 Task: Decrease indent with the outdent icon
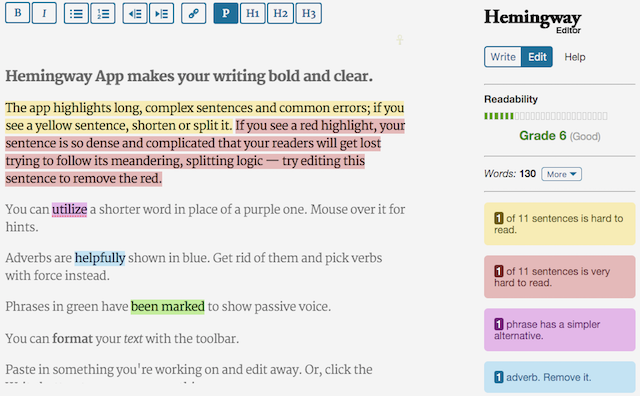tap(135, 13)
